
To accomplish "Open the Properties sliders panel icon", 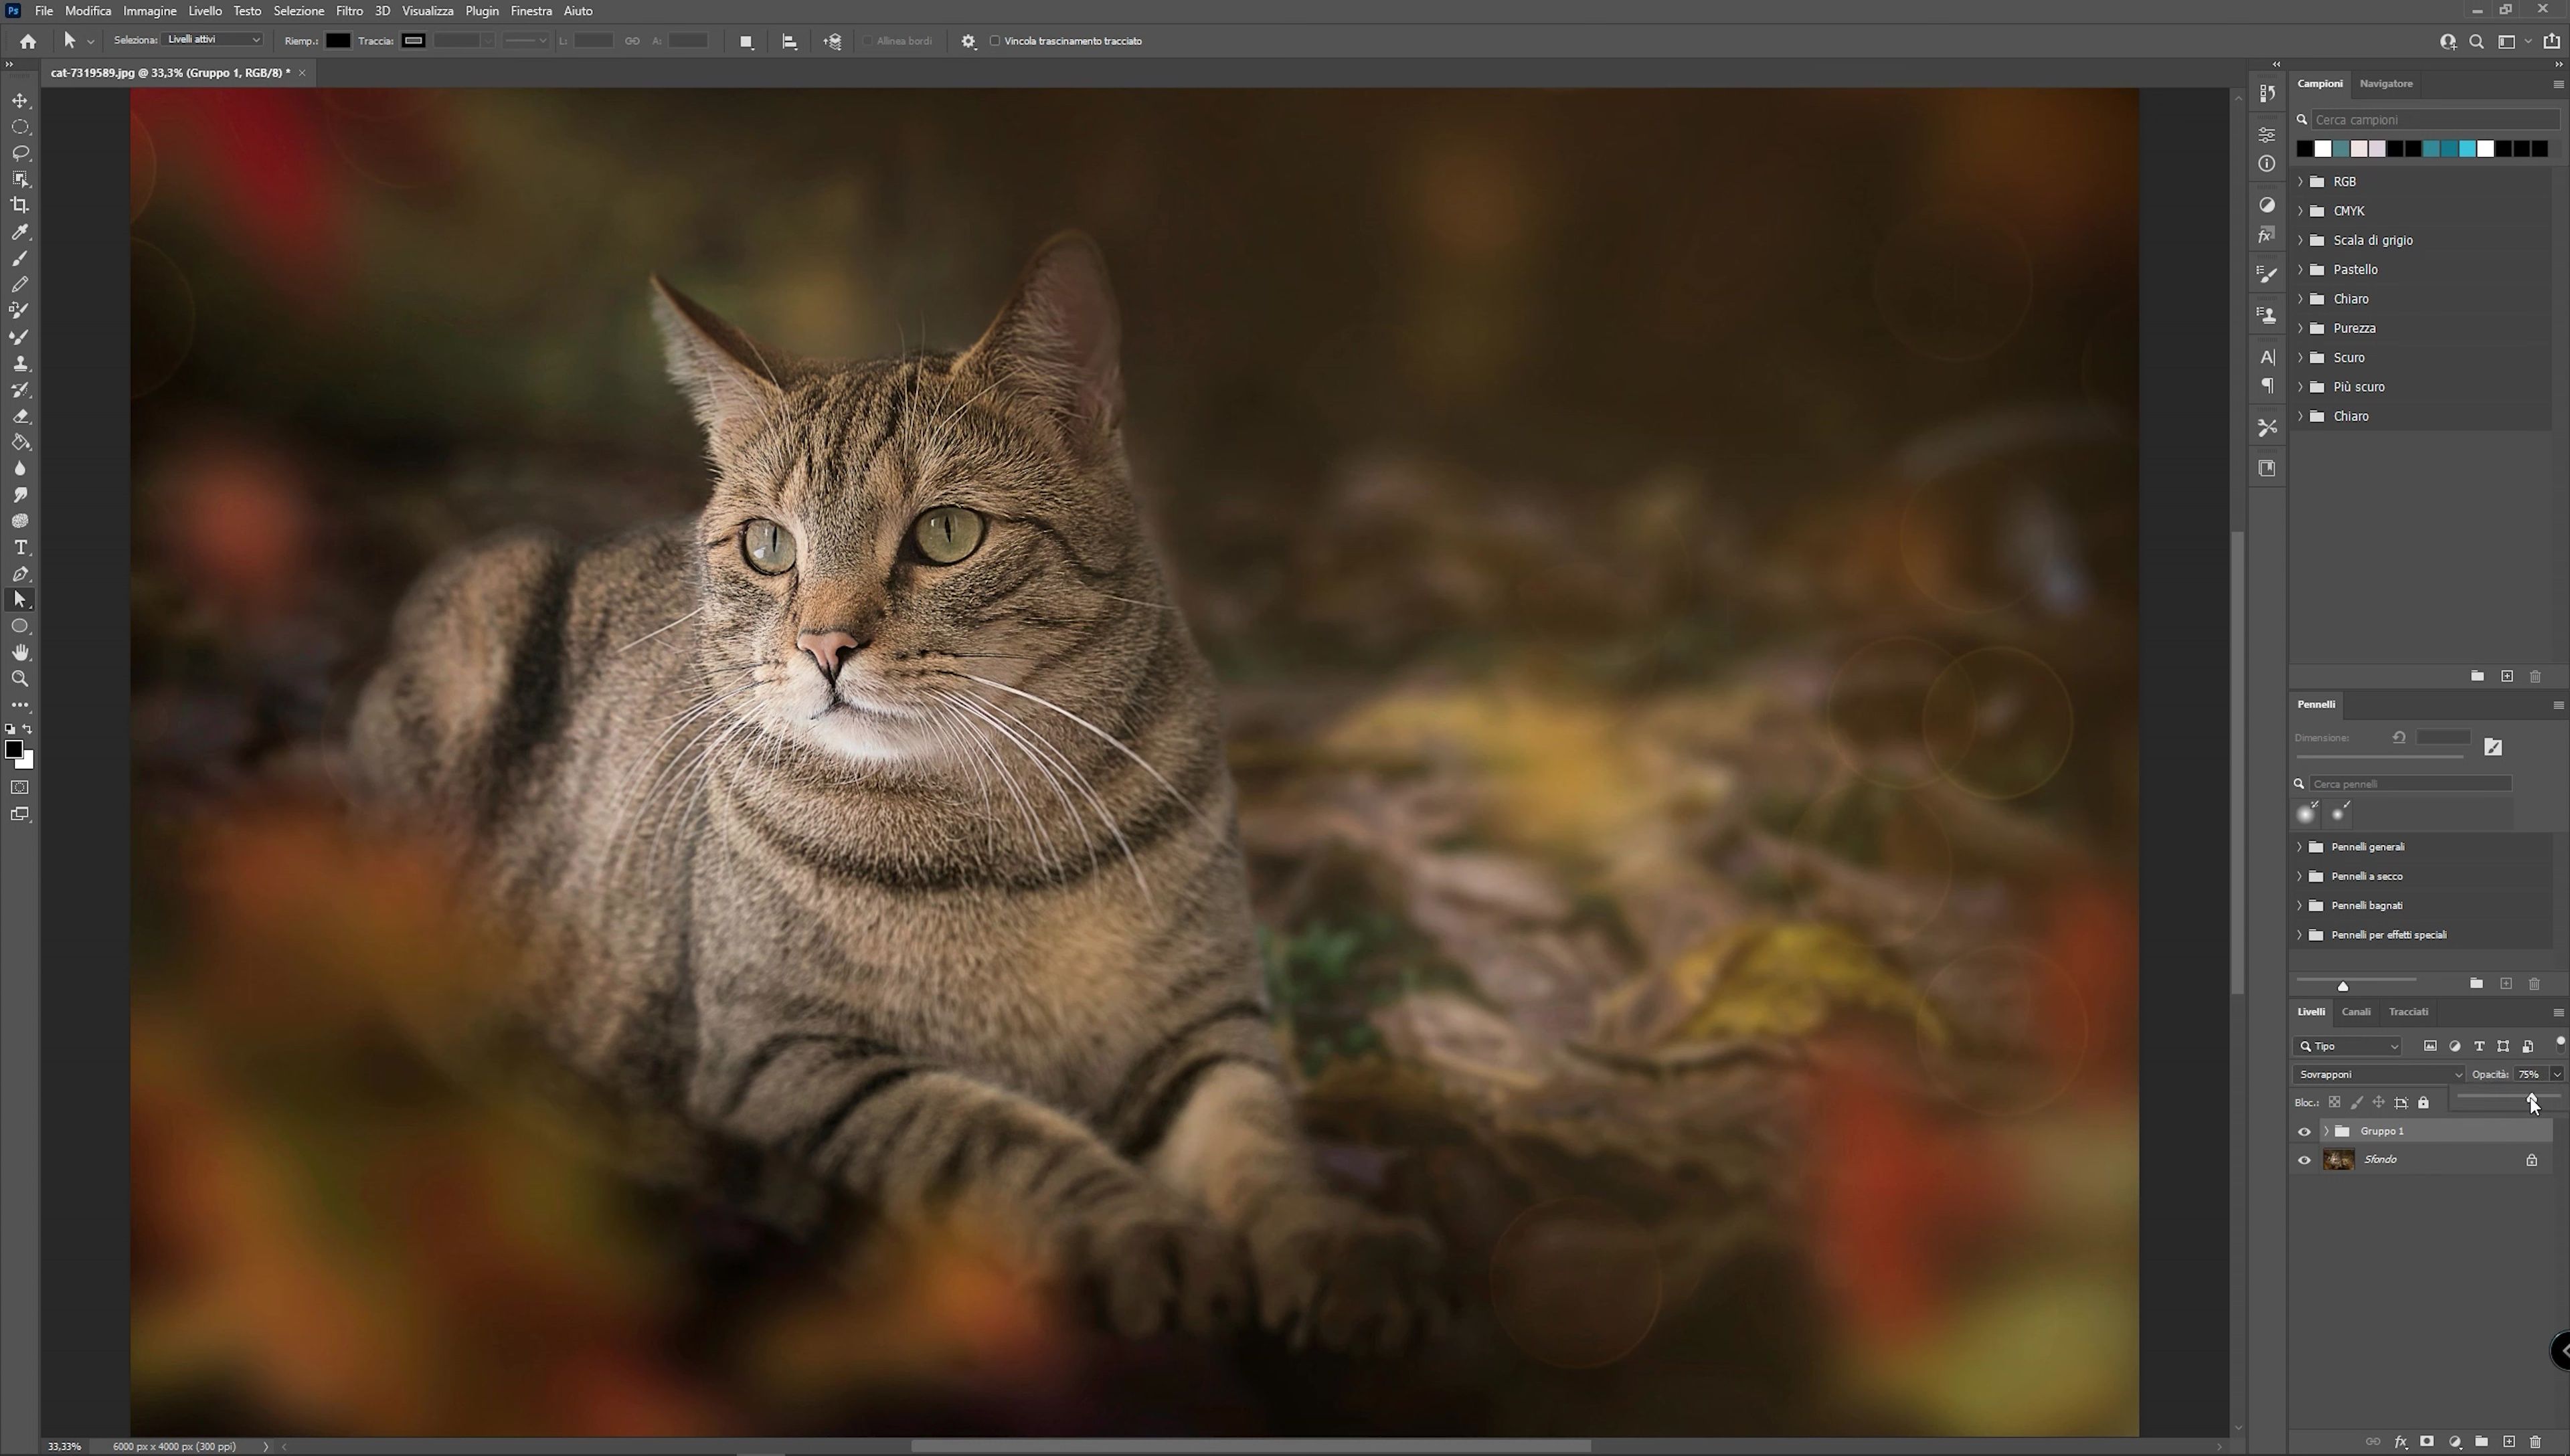I will 2267,134.
